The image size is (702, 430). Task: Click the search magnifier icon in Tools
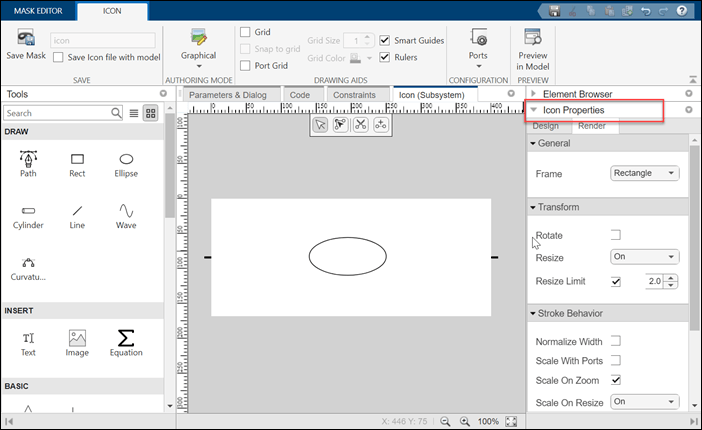116,113
